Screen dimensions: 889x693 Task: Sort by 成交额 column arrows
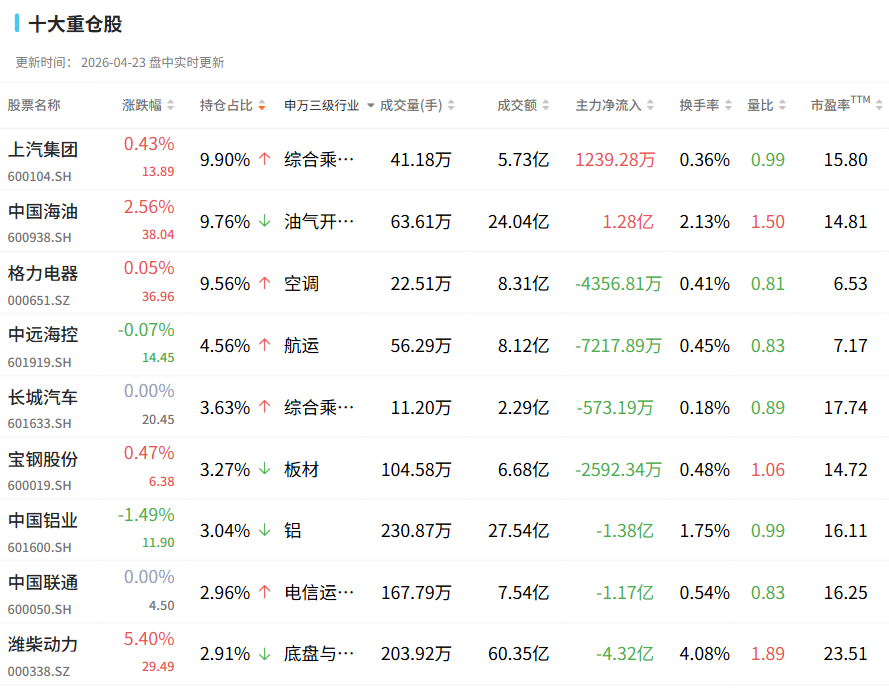point(546,105)
